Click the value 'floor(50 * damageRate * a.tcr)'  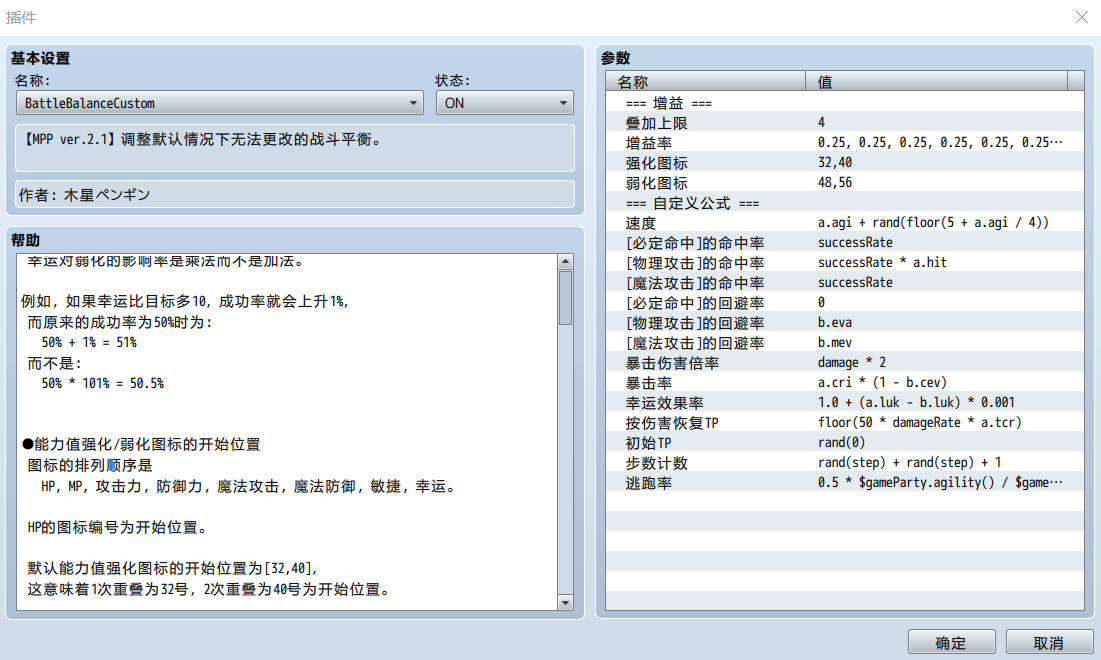point(920,423)
